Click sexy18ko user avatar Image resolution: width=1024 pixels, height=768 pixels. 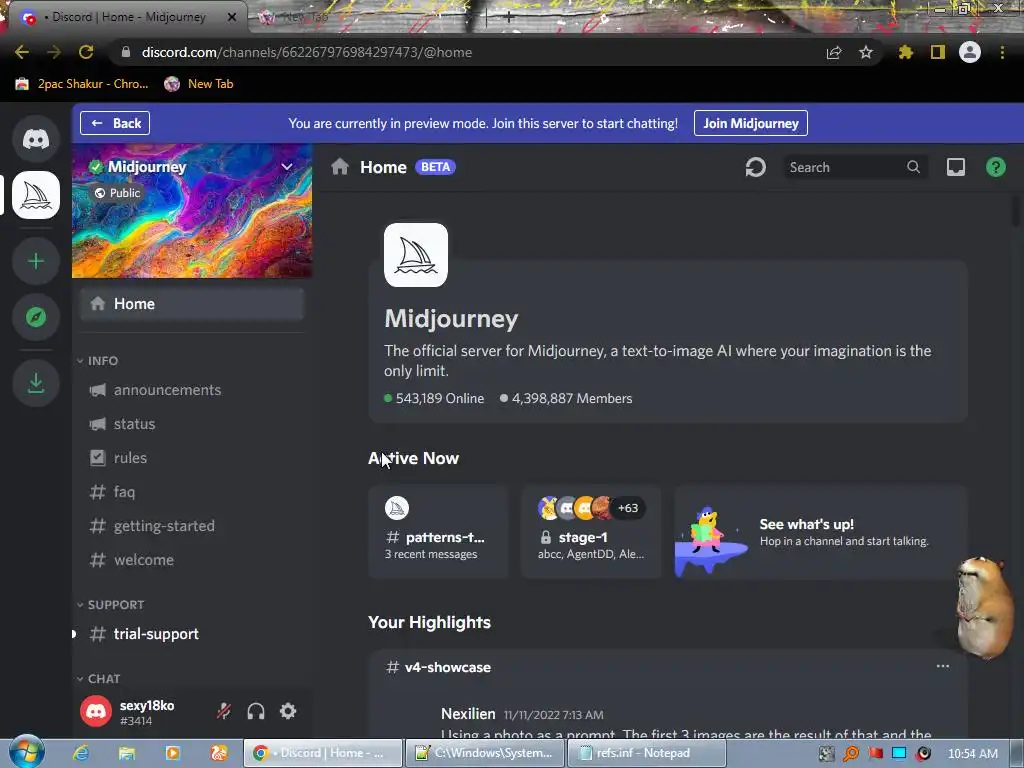96,711
